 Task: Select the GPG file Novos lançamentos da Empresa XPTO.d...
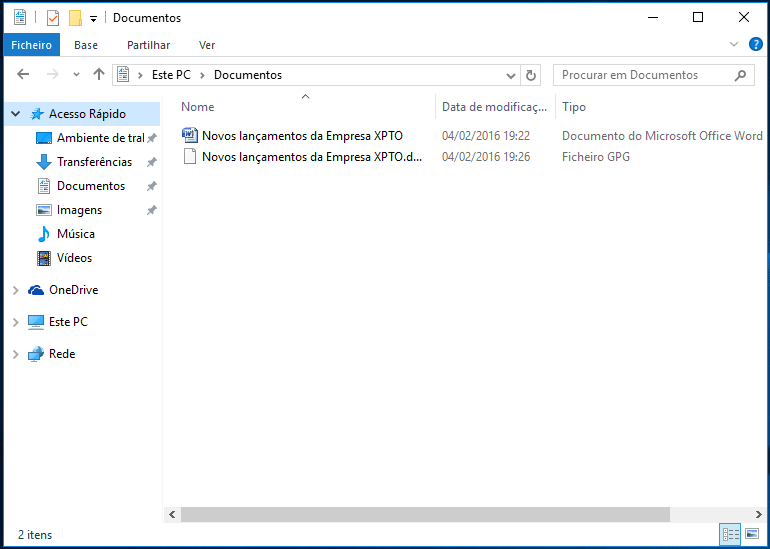[x=312, y=157]
